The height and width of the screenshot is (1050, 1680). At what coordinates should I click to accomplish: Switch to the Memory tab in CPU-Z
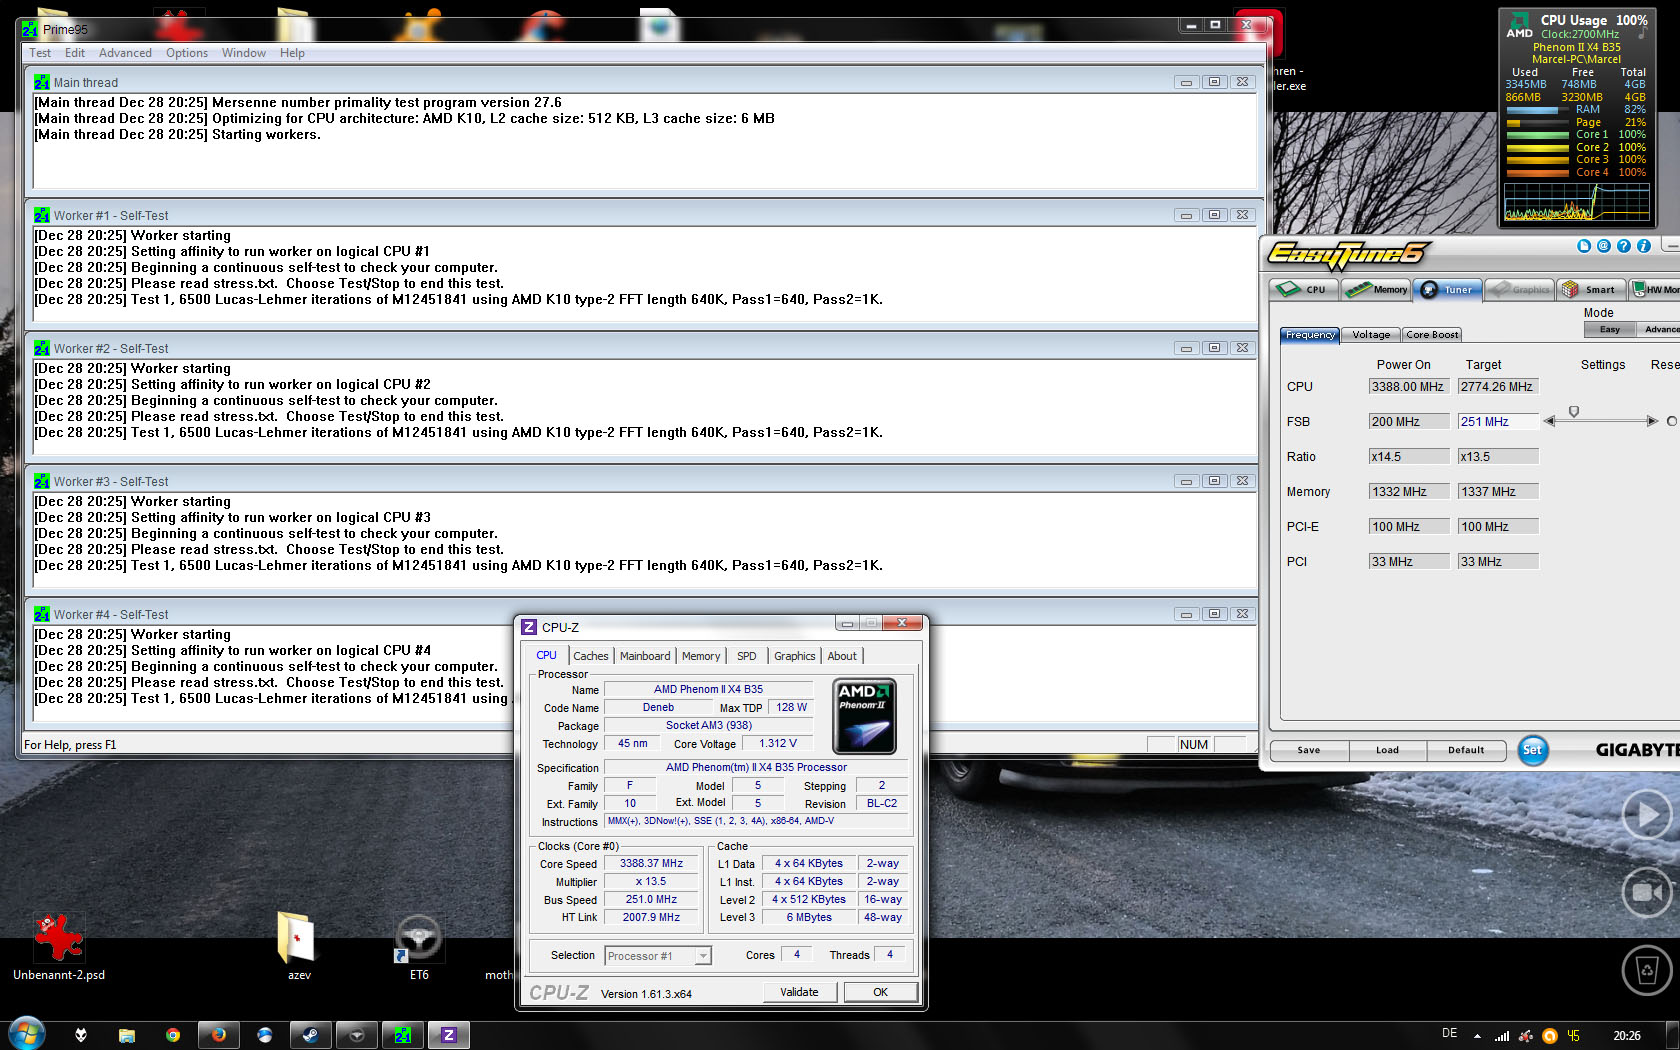tap(701, 656)
